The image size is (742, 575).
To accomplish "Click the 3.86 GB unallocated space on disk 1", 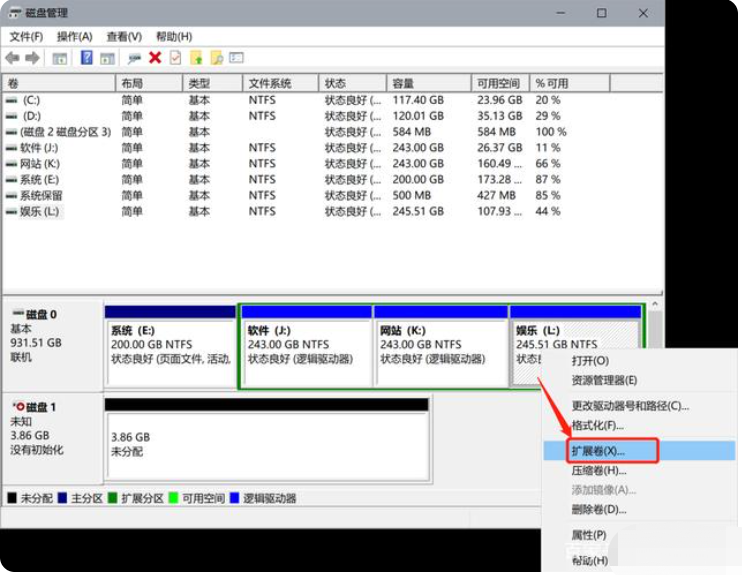I will [266, 445].
